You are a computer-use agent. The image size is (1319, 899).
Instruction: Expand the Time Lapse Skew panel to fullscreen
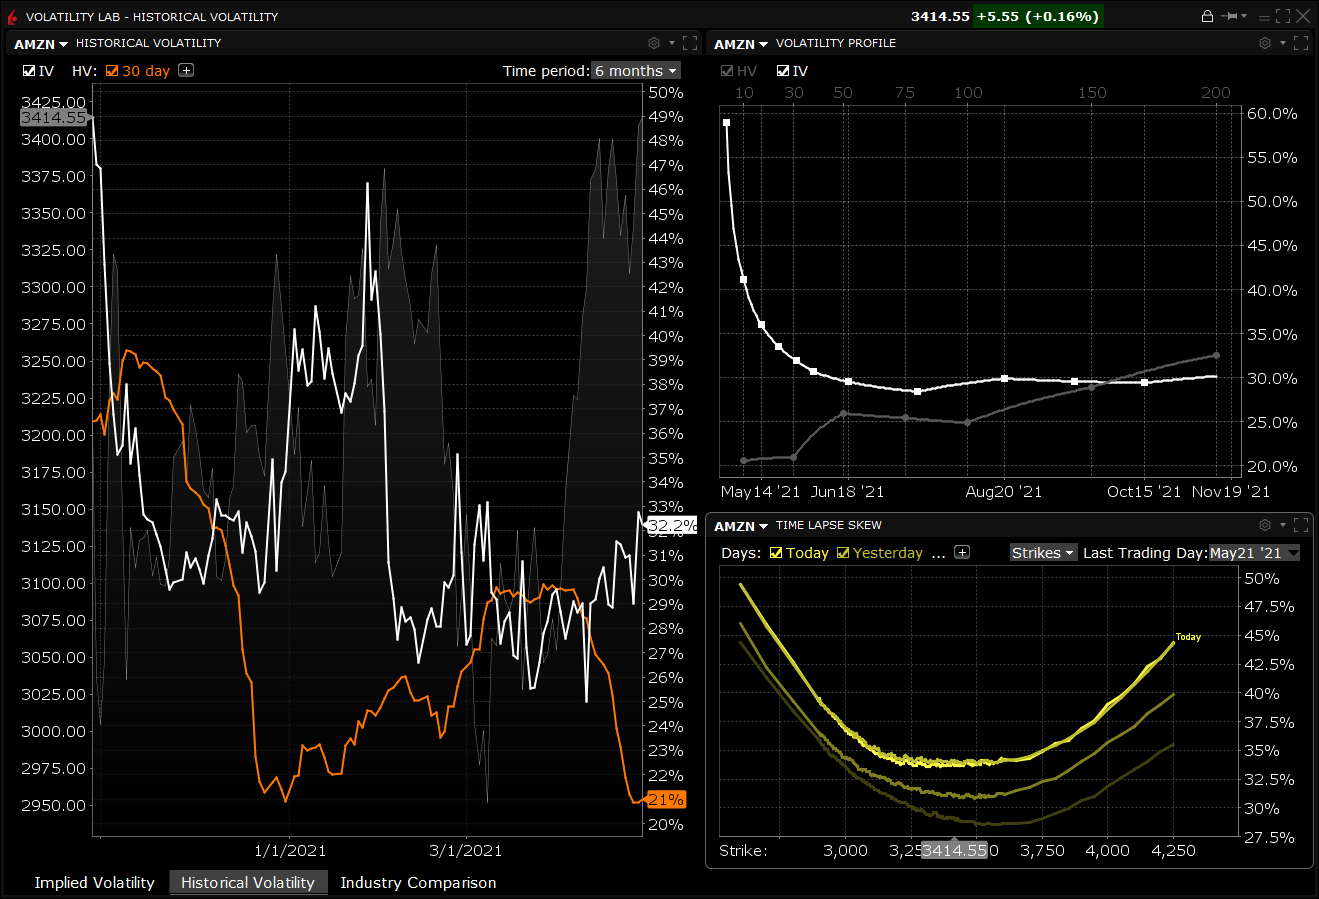1301,524
